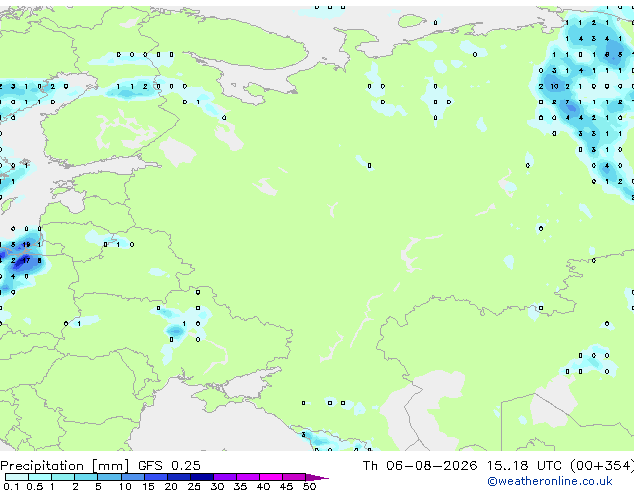This screenshot has width=634, height=490.
Task: Click the legend scale label '40'
Action: 264,486
